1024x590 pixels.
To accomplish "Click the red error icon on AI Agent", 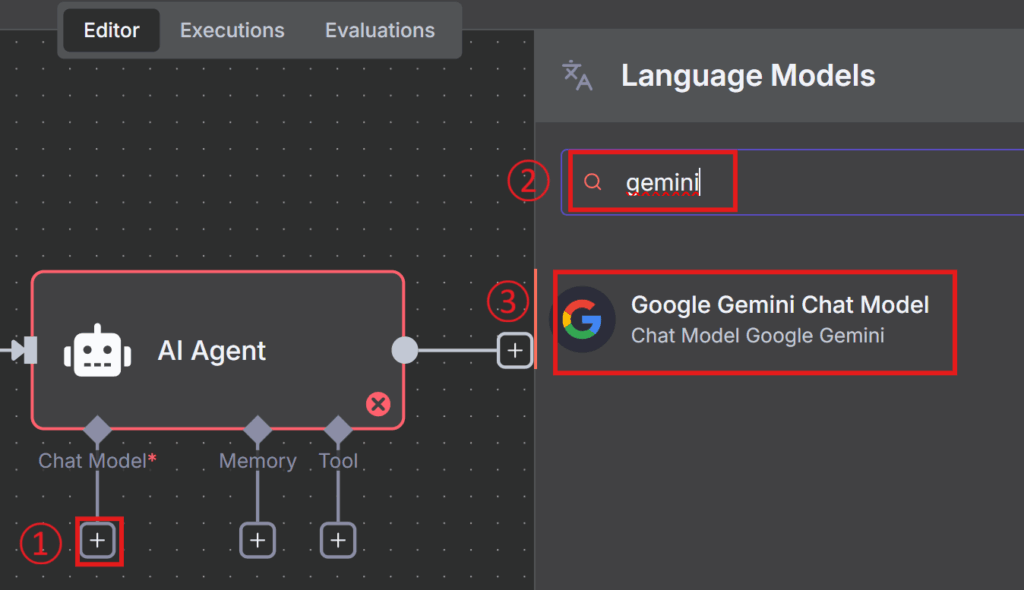I will (378, 404).
